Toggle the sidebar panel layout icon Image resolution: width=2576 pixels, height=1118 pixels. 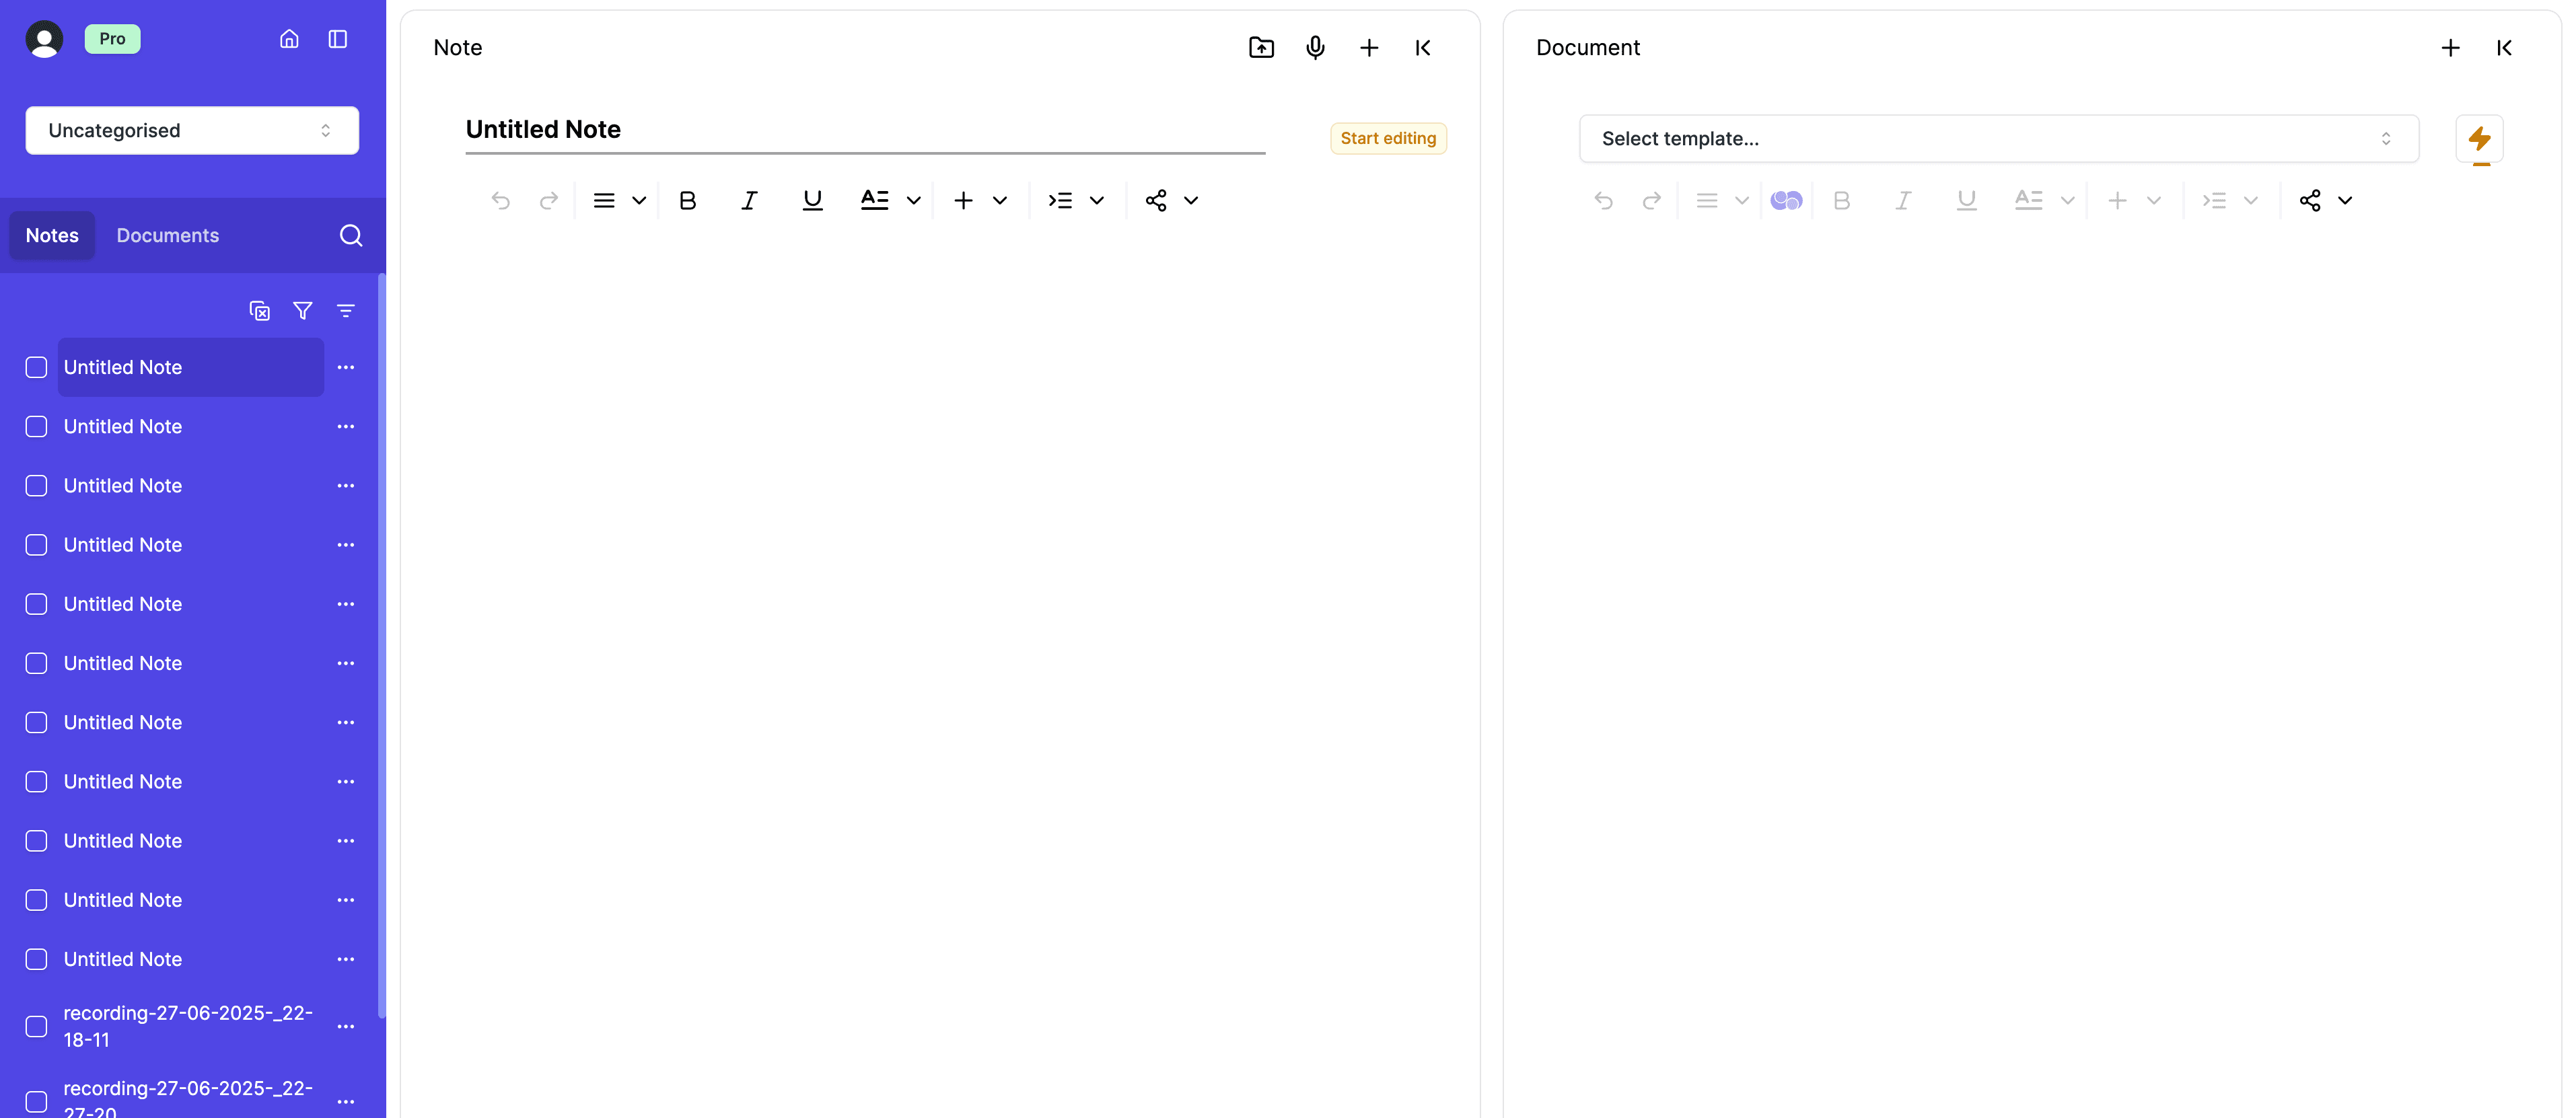click(338, 39)
